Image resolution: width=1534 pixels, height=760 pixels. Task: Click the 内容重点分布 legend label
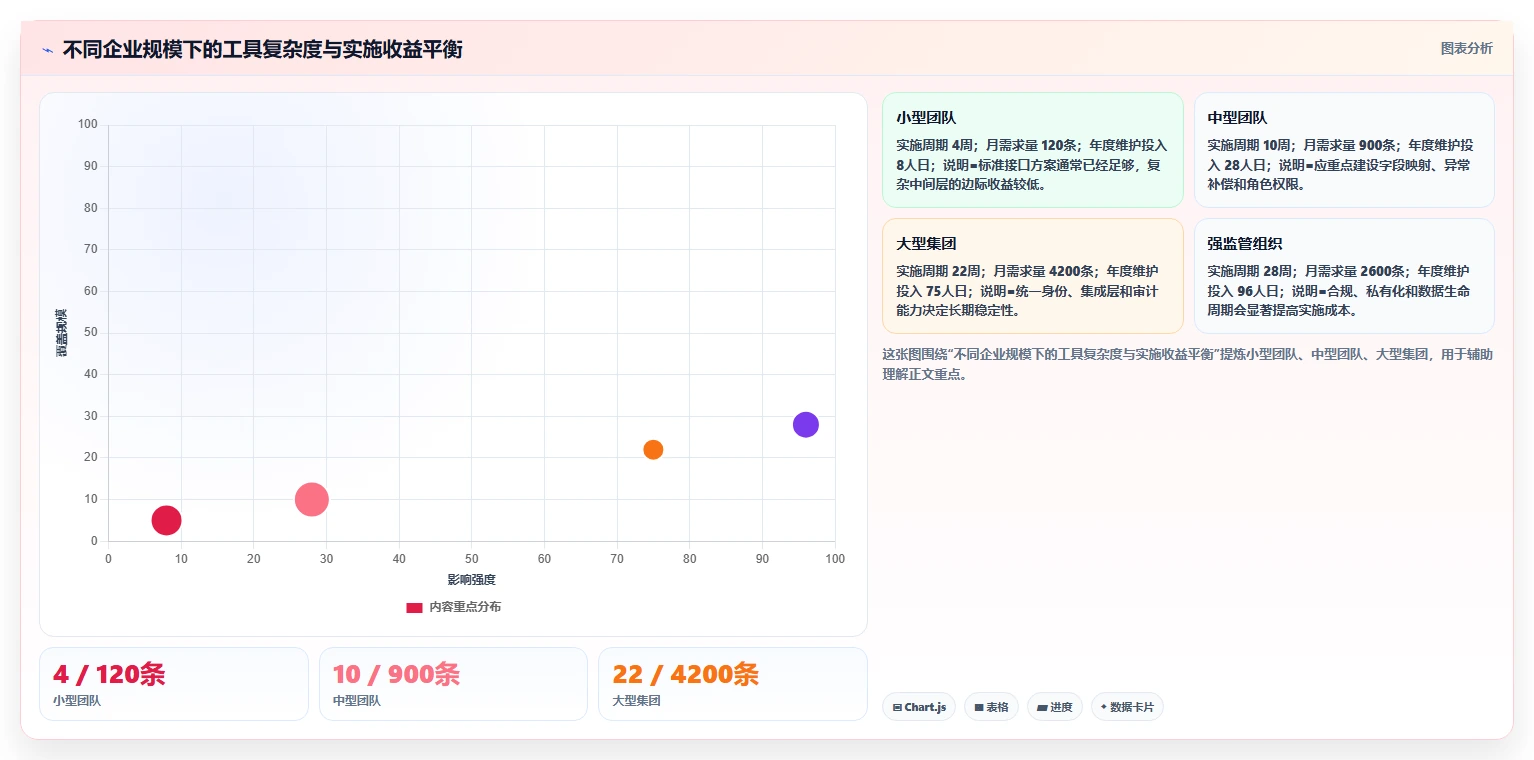(x=465, y=607)
